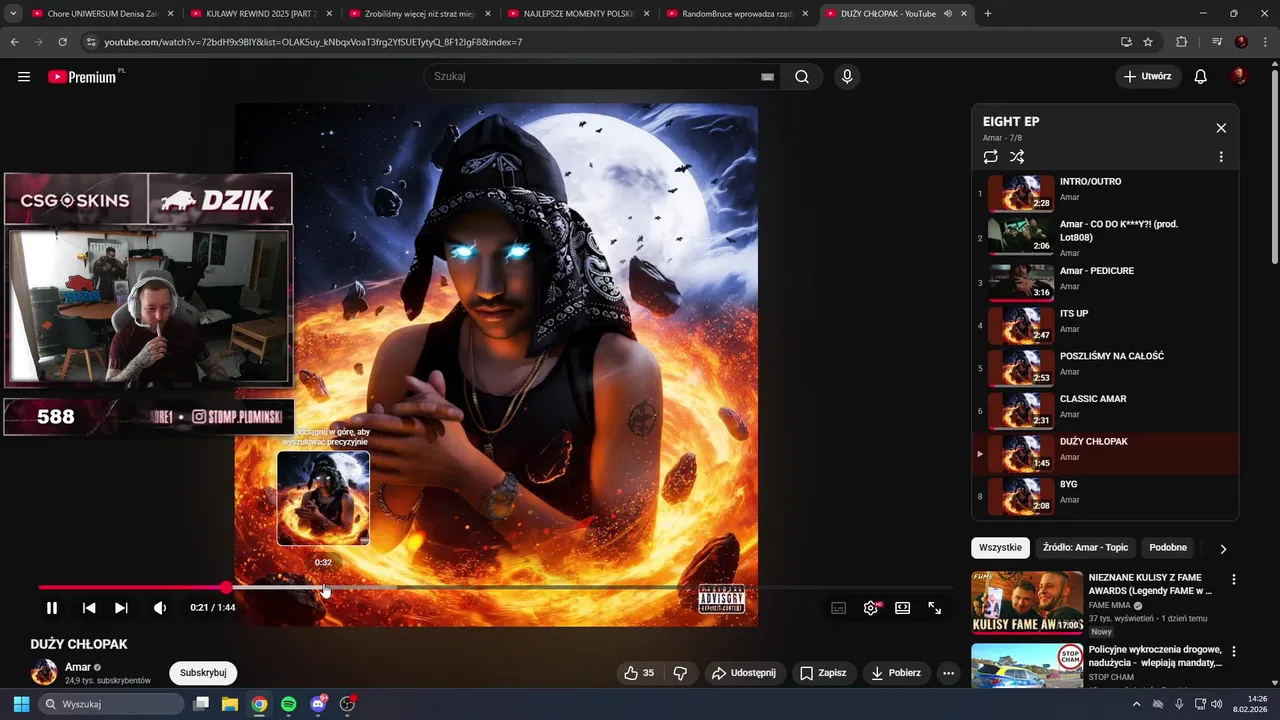Screen dimensions: 1280x720
Task: Bookmark this page with the star
Action: (x=1148, y=42)
